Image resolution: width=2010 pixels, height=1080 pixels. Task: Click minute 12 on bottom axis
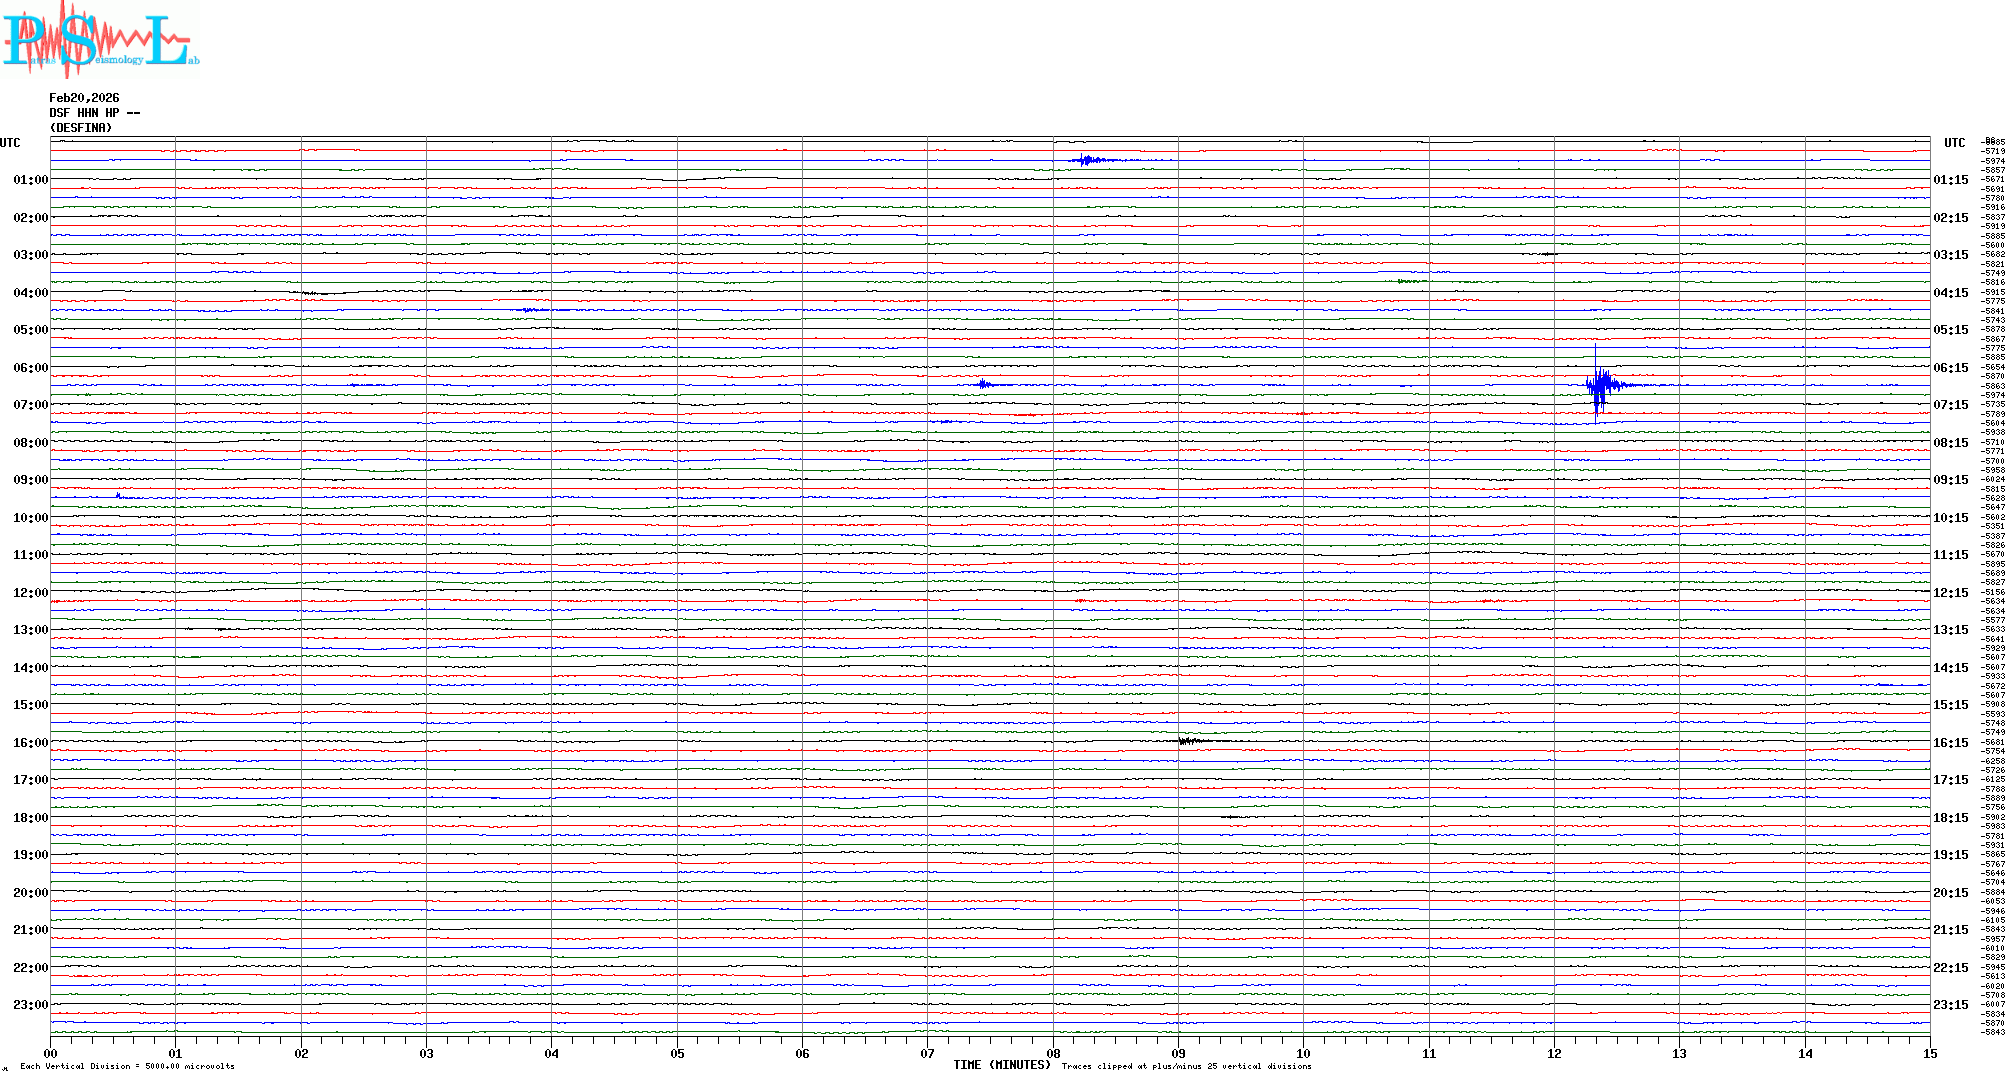click(x=1554, y=1054)
